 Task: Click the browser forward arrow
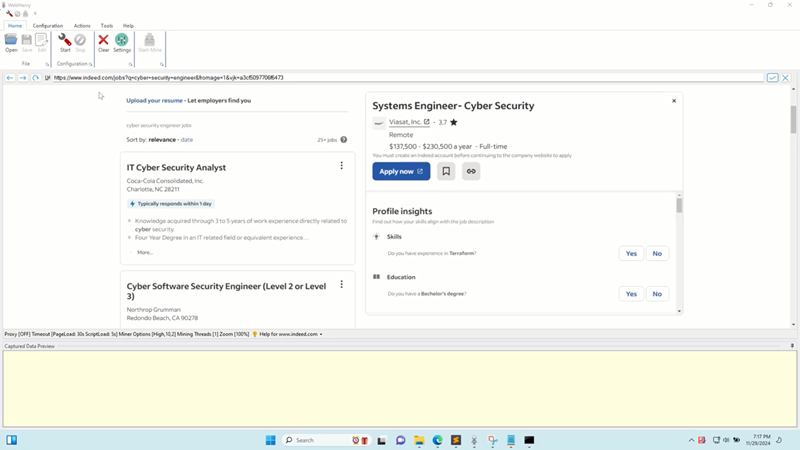[23, 78]
